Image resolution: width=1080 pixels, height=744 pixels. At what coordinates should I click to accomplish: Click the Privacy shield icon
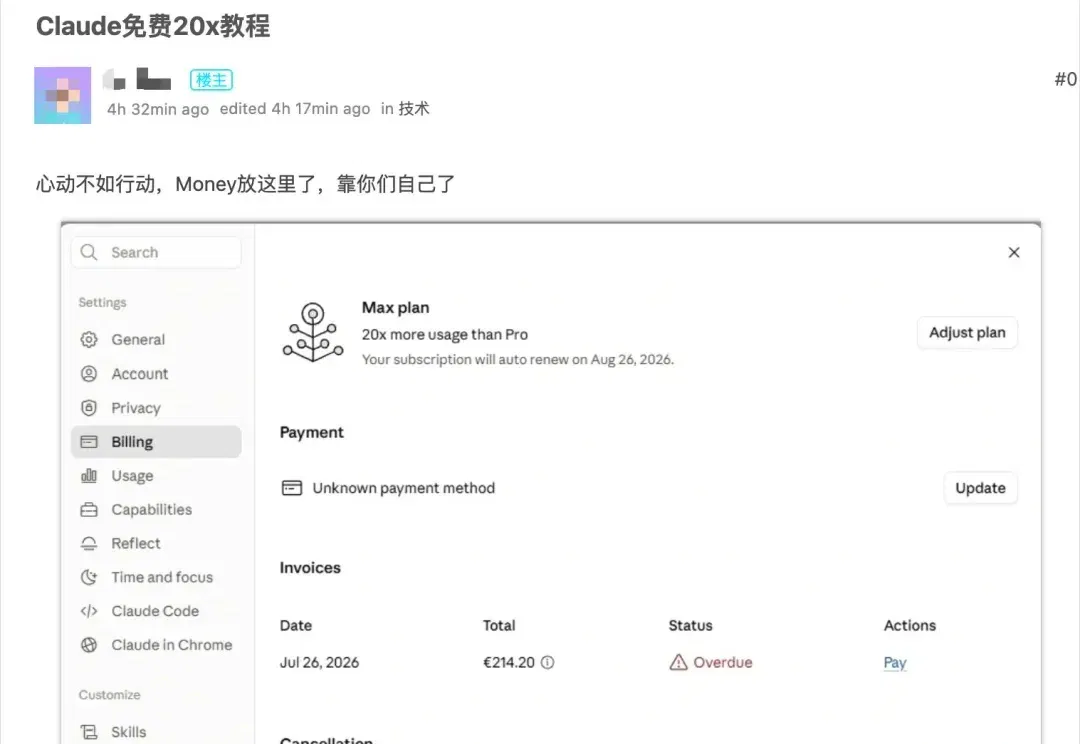point(89,408)
